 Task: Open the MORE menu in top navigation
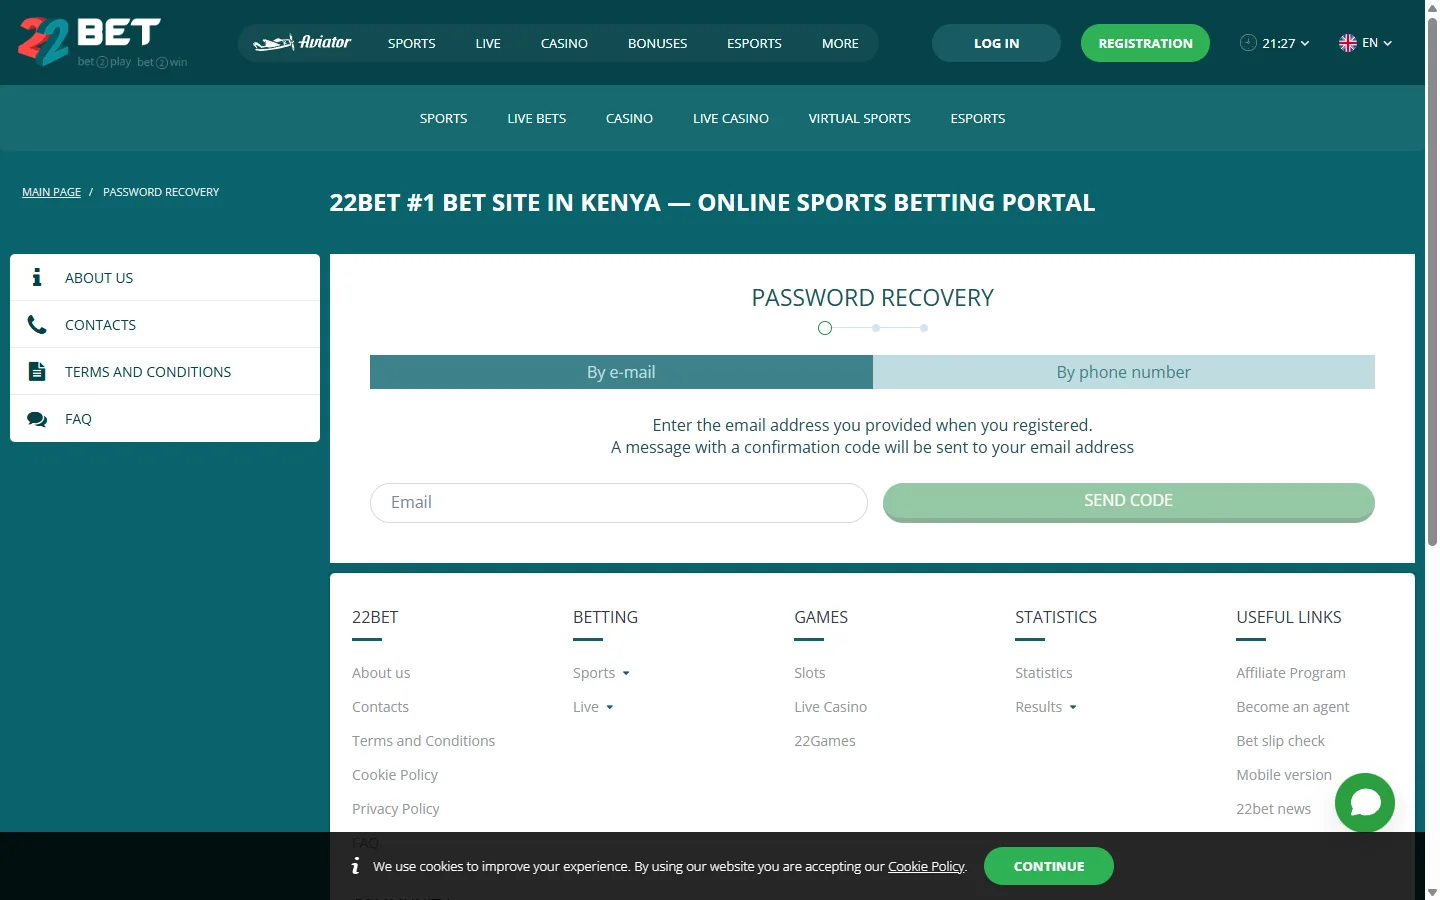click(x=840, y=43)
